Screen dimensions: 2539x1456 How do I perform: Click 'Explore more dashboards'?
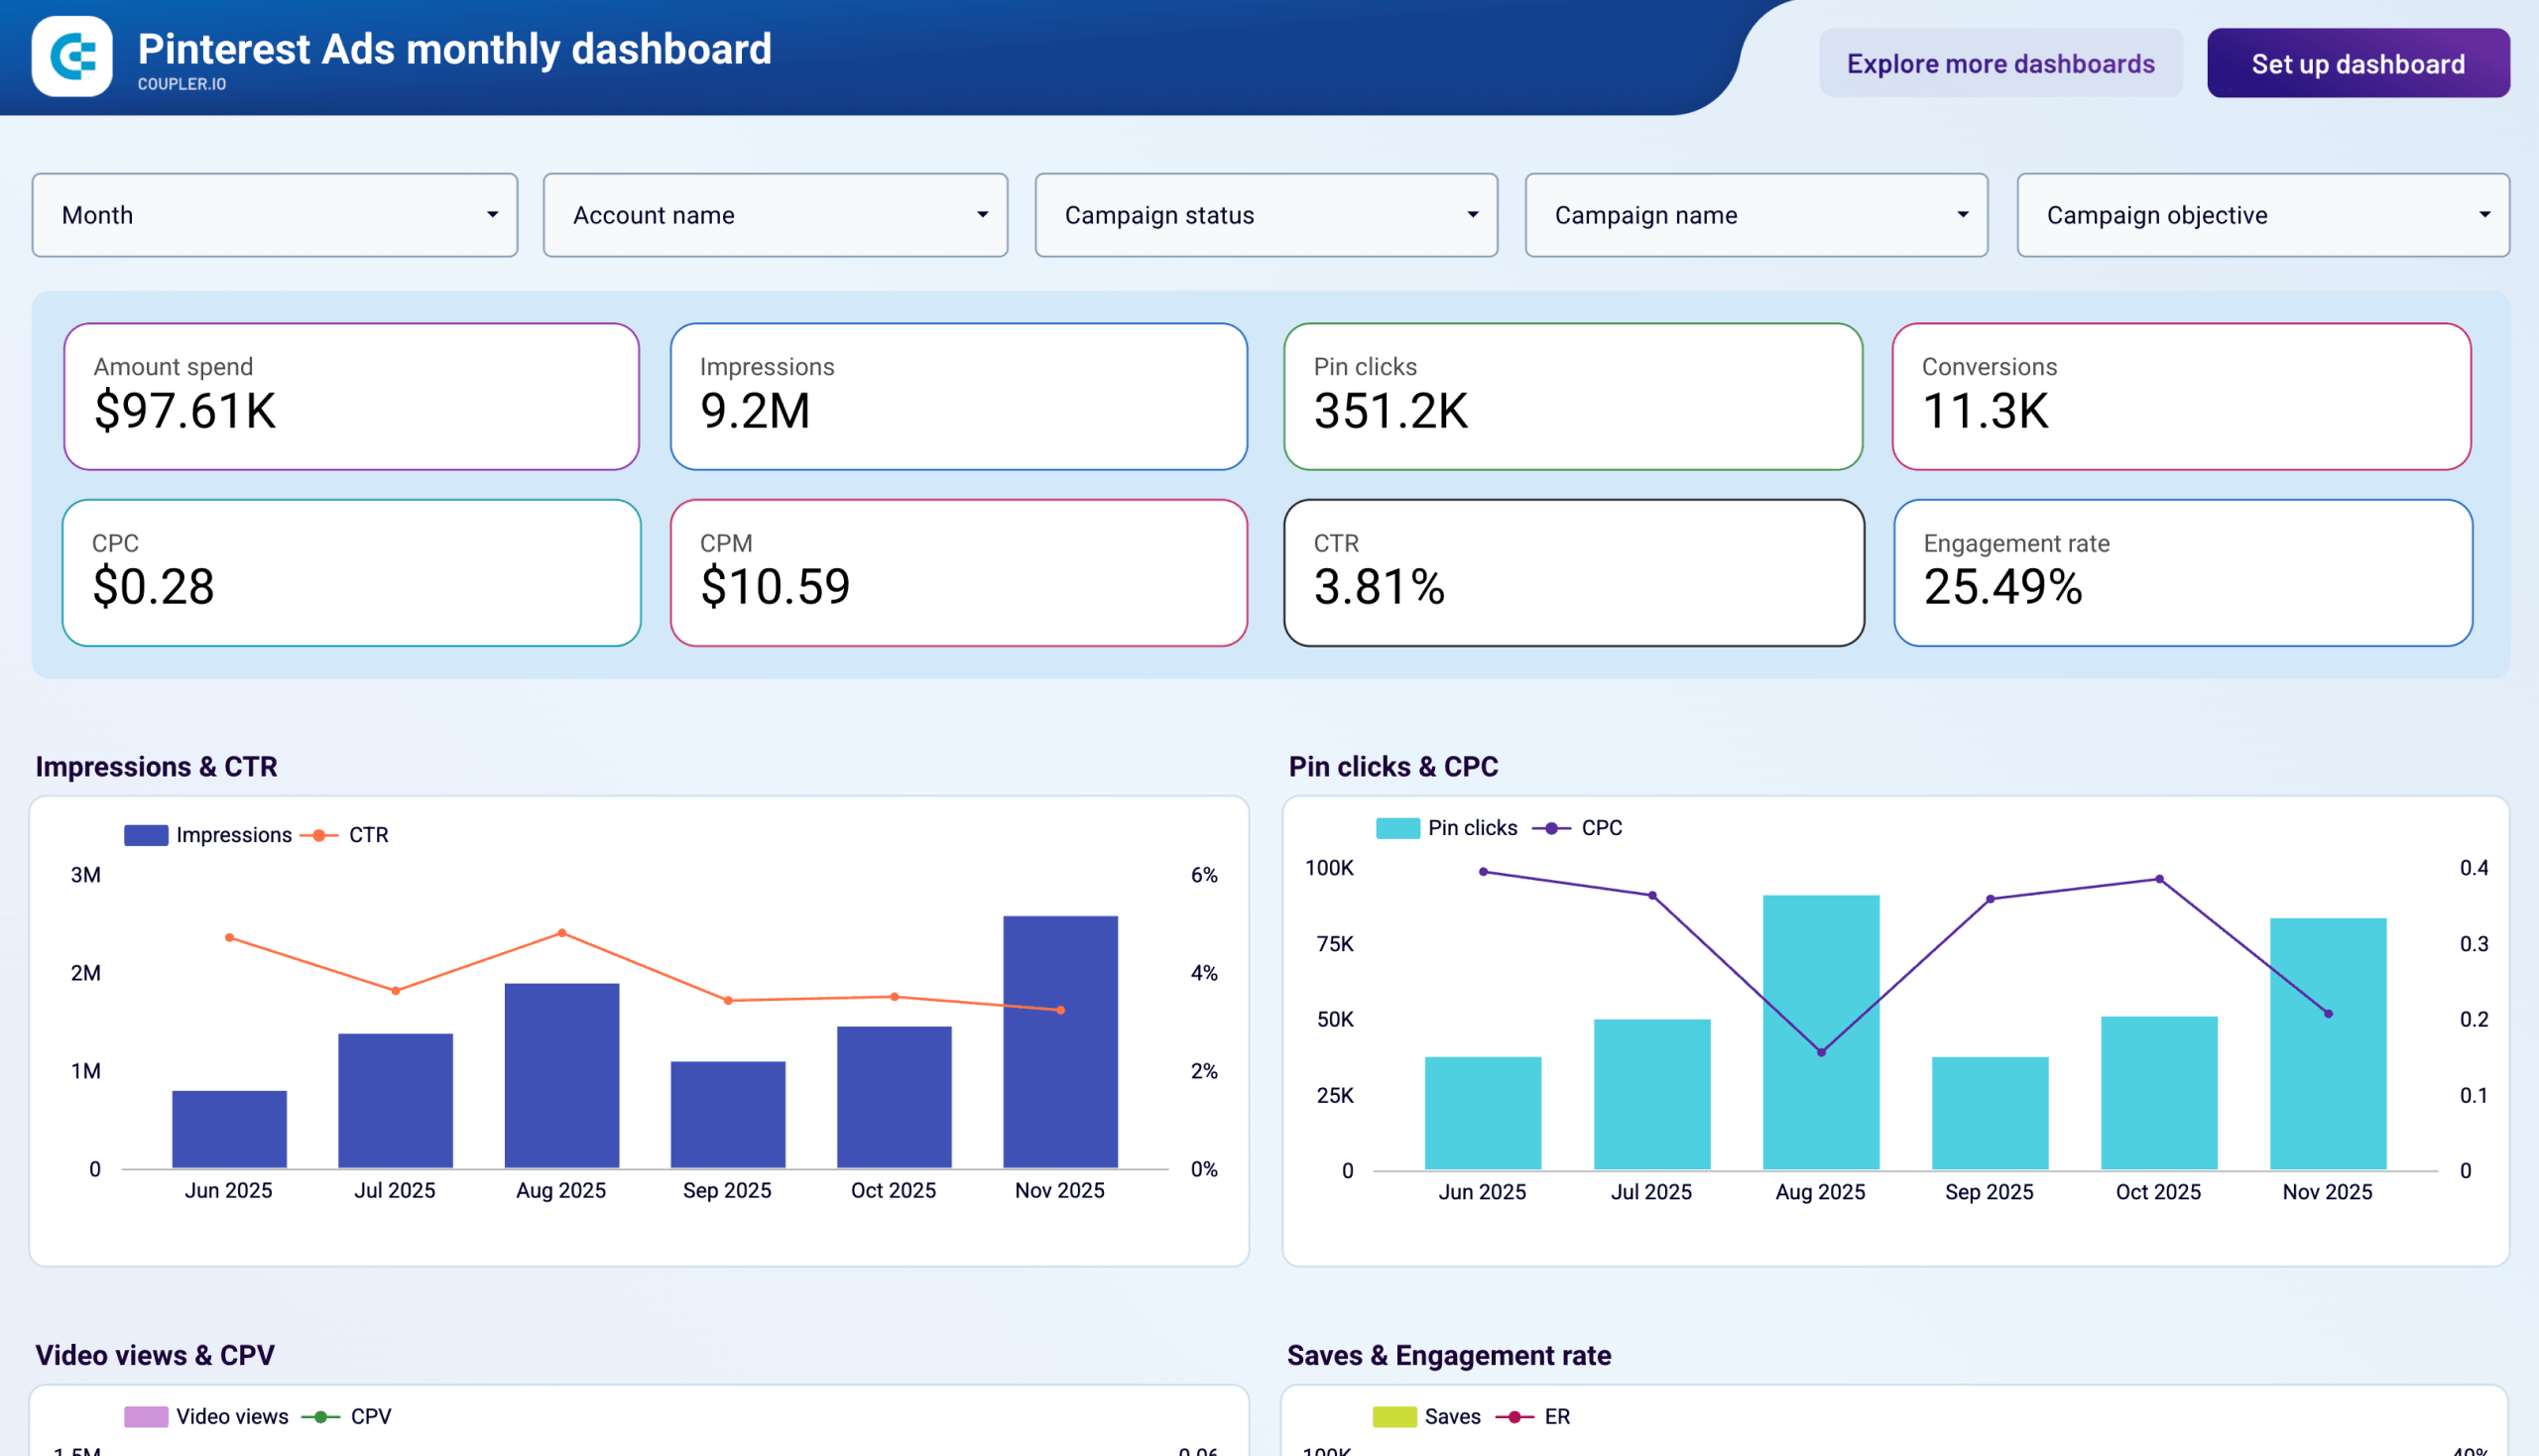click(x=2001, y=63)
